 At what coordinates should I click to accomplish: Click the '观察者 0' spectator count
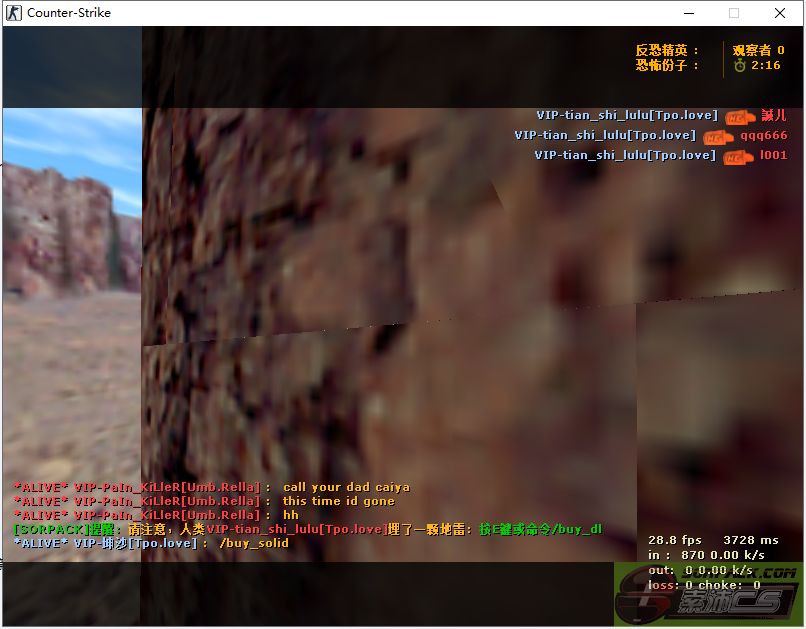[x=758, y=50]
